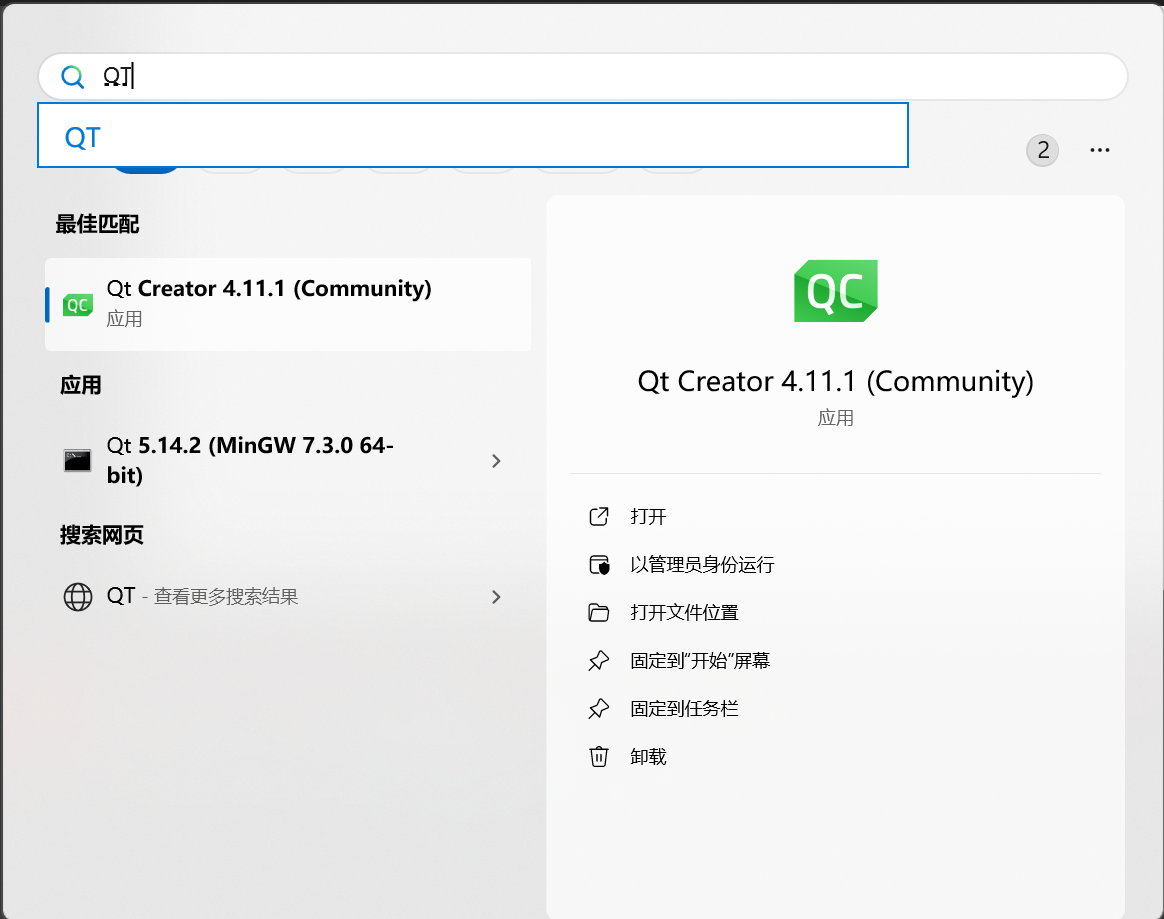This screenshot has width=1164, height=919.
Task: Click pin icon for 固定到"开始"屏幕
Action: pos(598,661)
